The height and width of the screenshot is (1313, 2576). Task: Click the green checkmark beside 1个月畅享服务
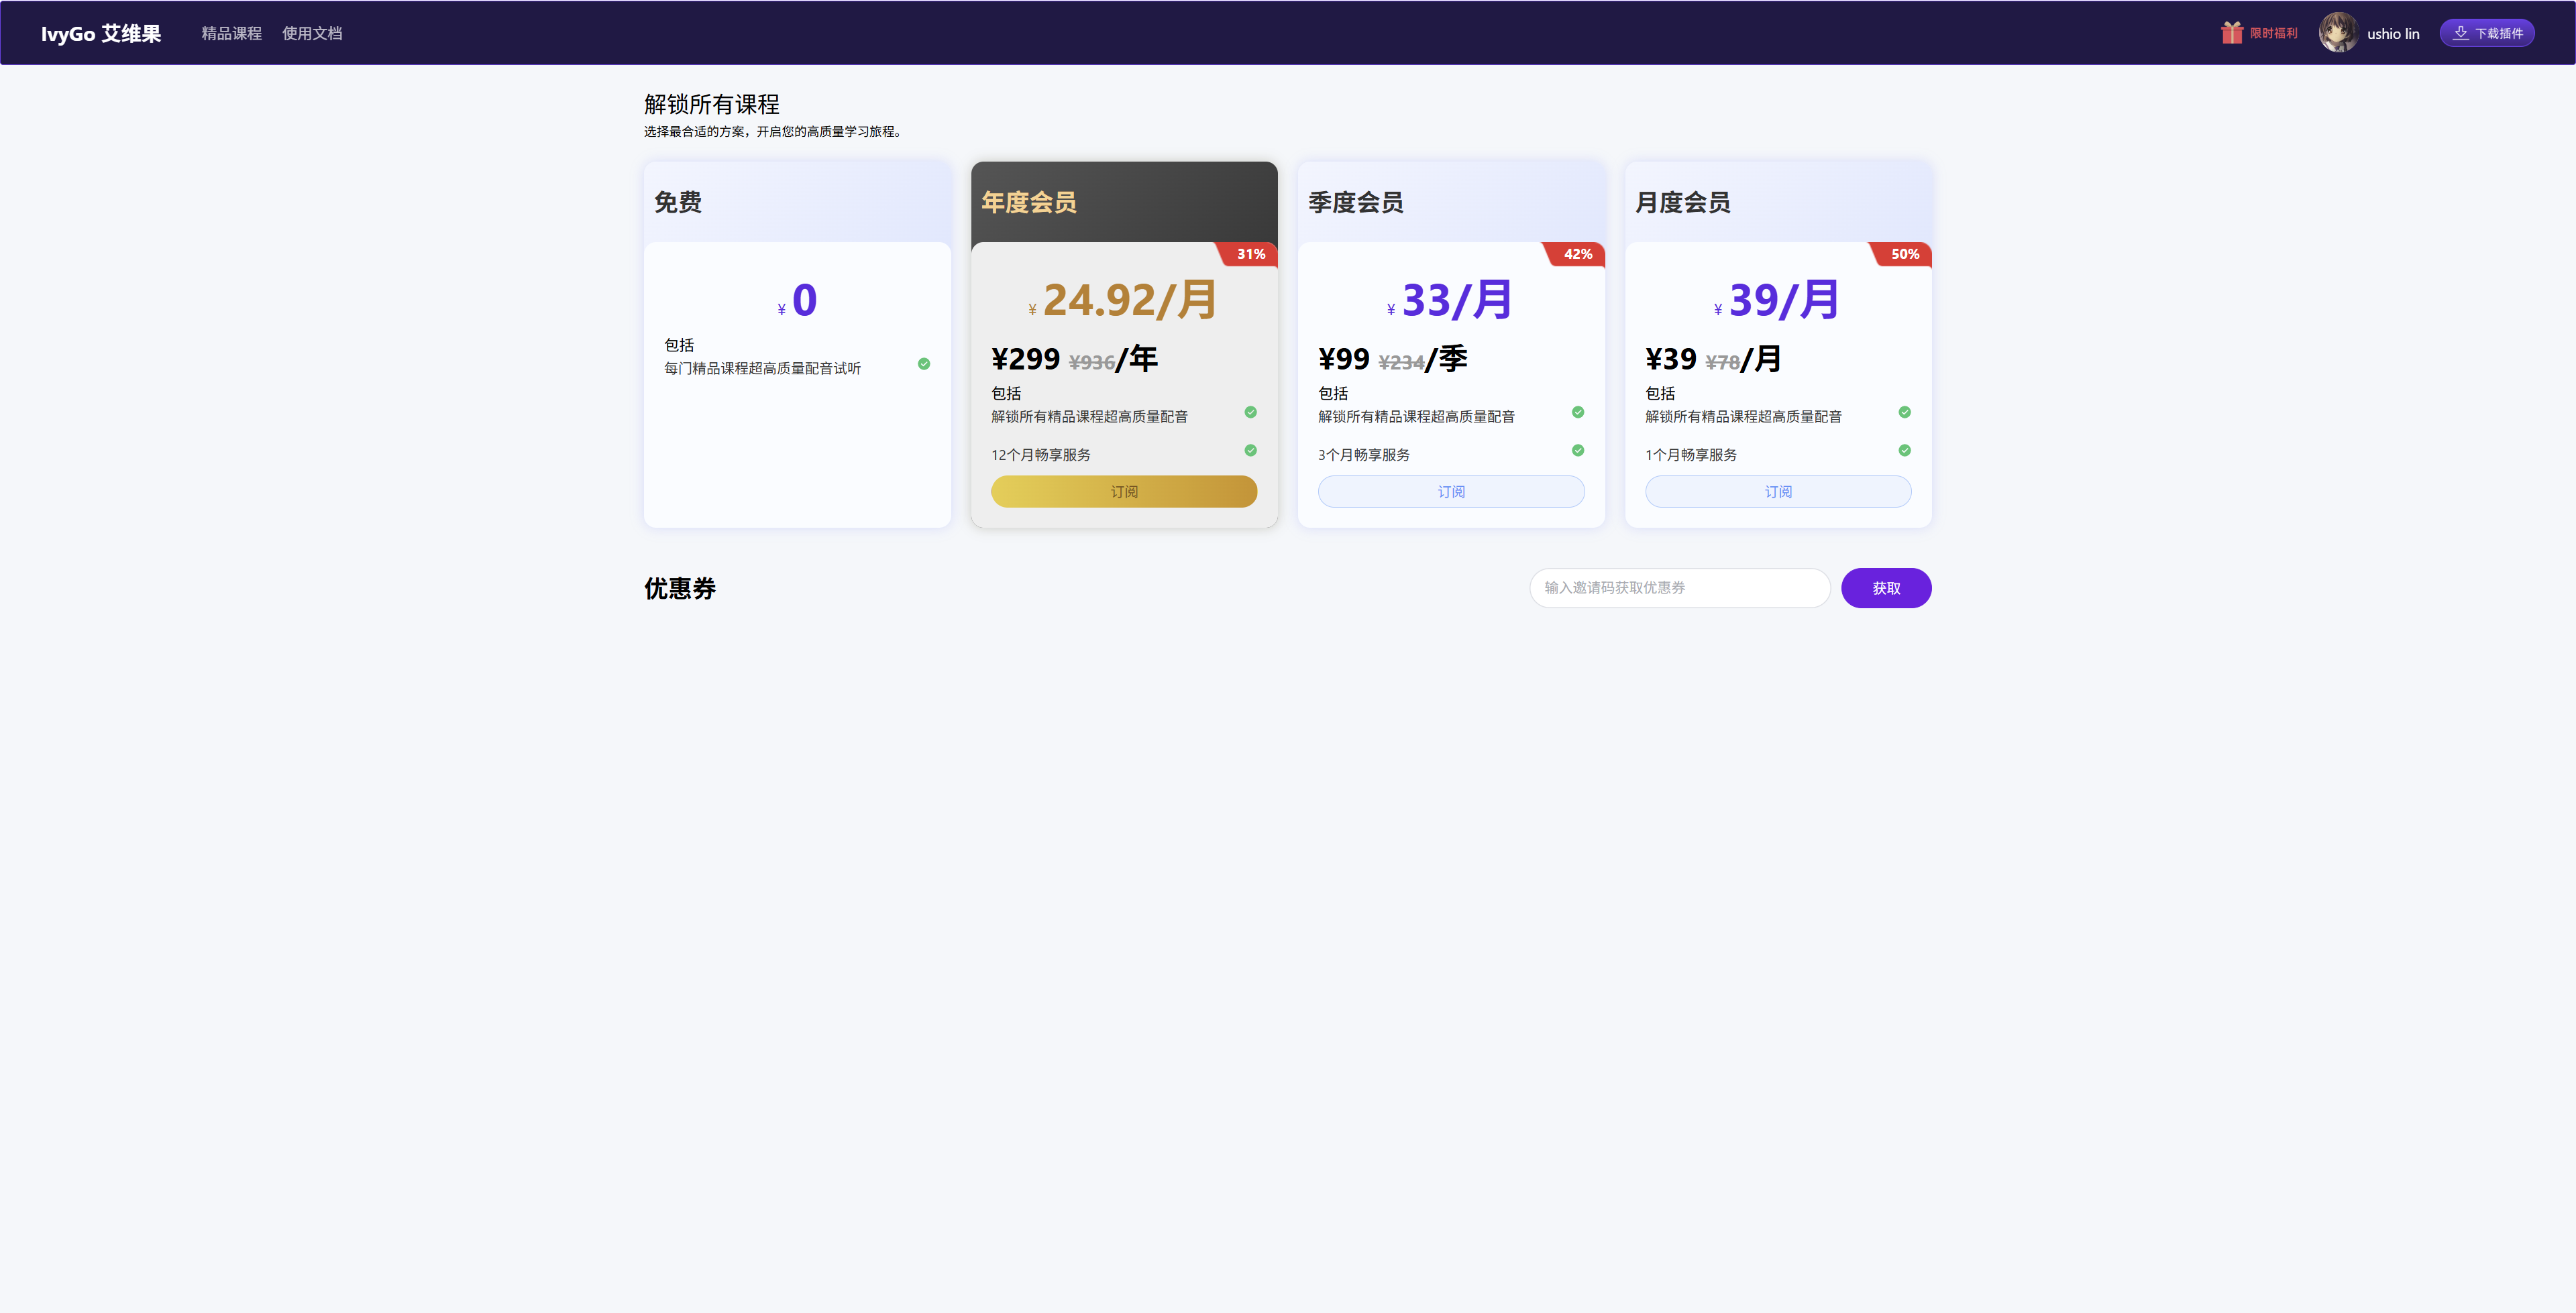pyautogui.click(x=1904, y=450)
